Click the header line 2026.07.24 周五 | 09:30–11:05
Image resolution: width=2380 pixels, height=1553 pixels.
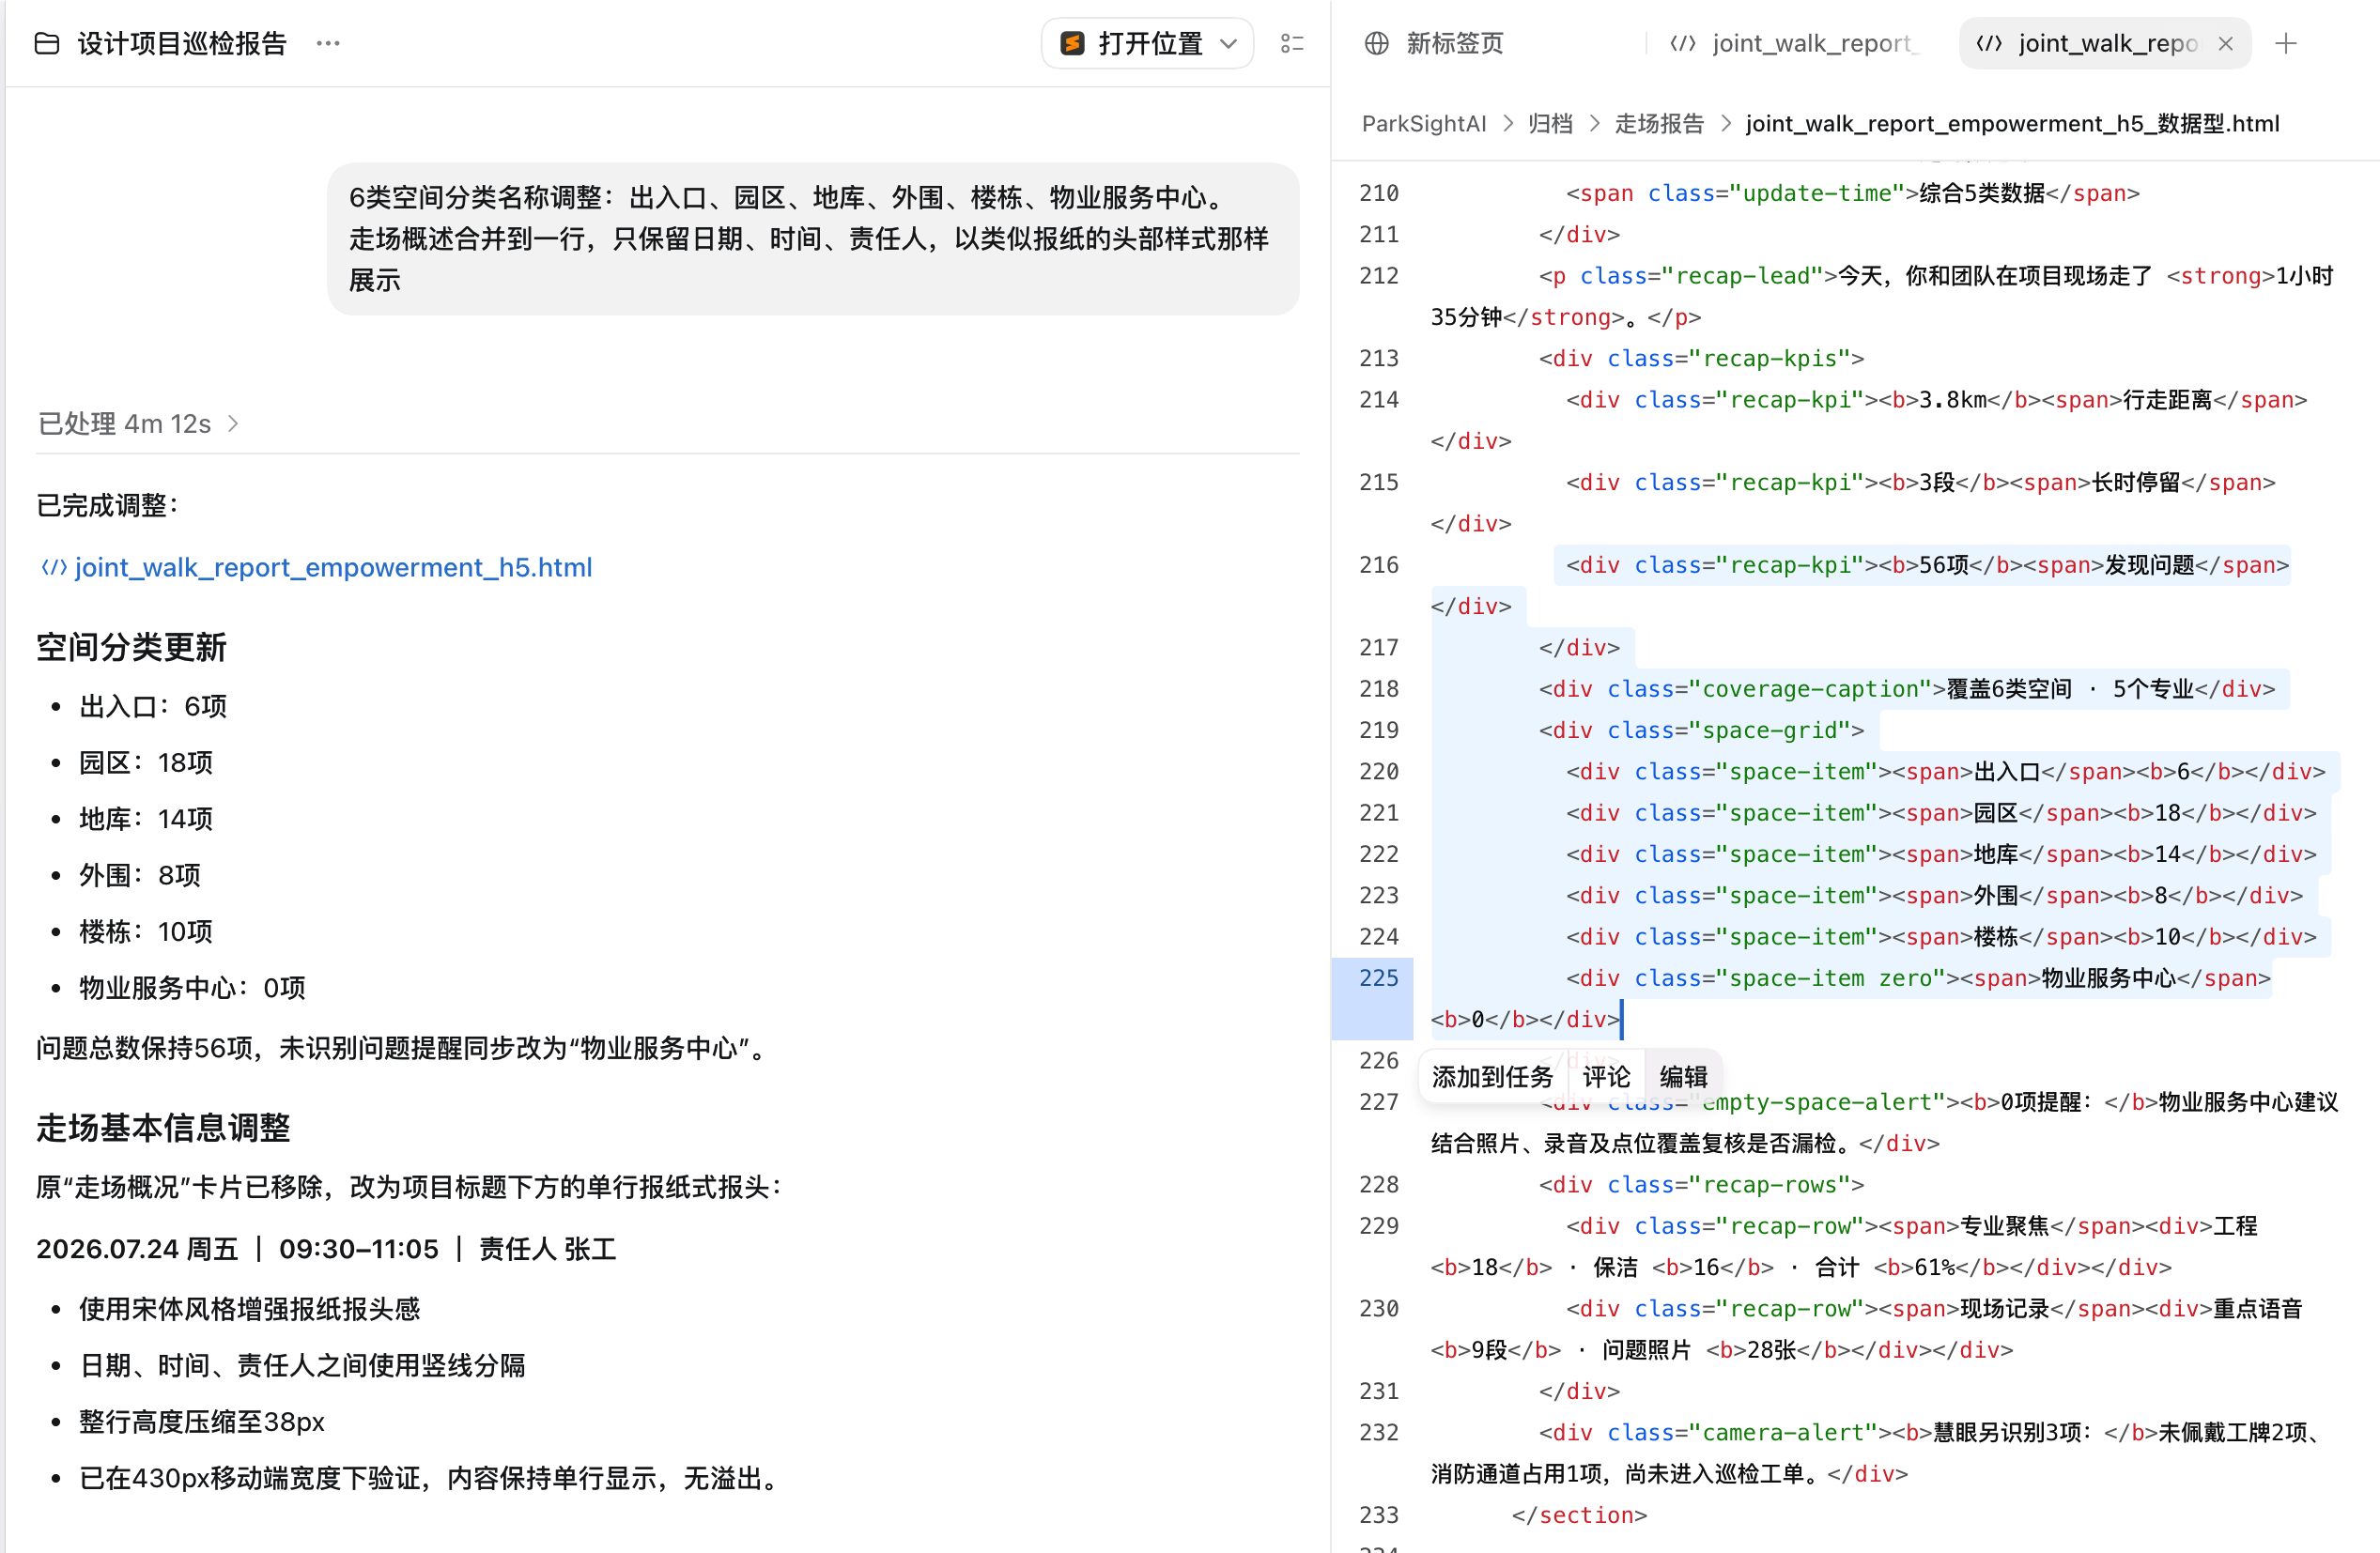pyautogui.click(x=327, y=1248)
